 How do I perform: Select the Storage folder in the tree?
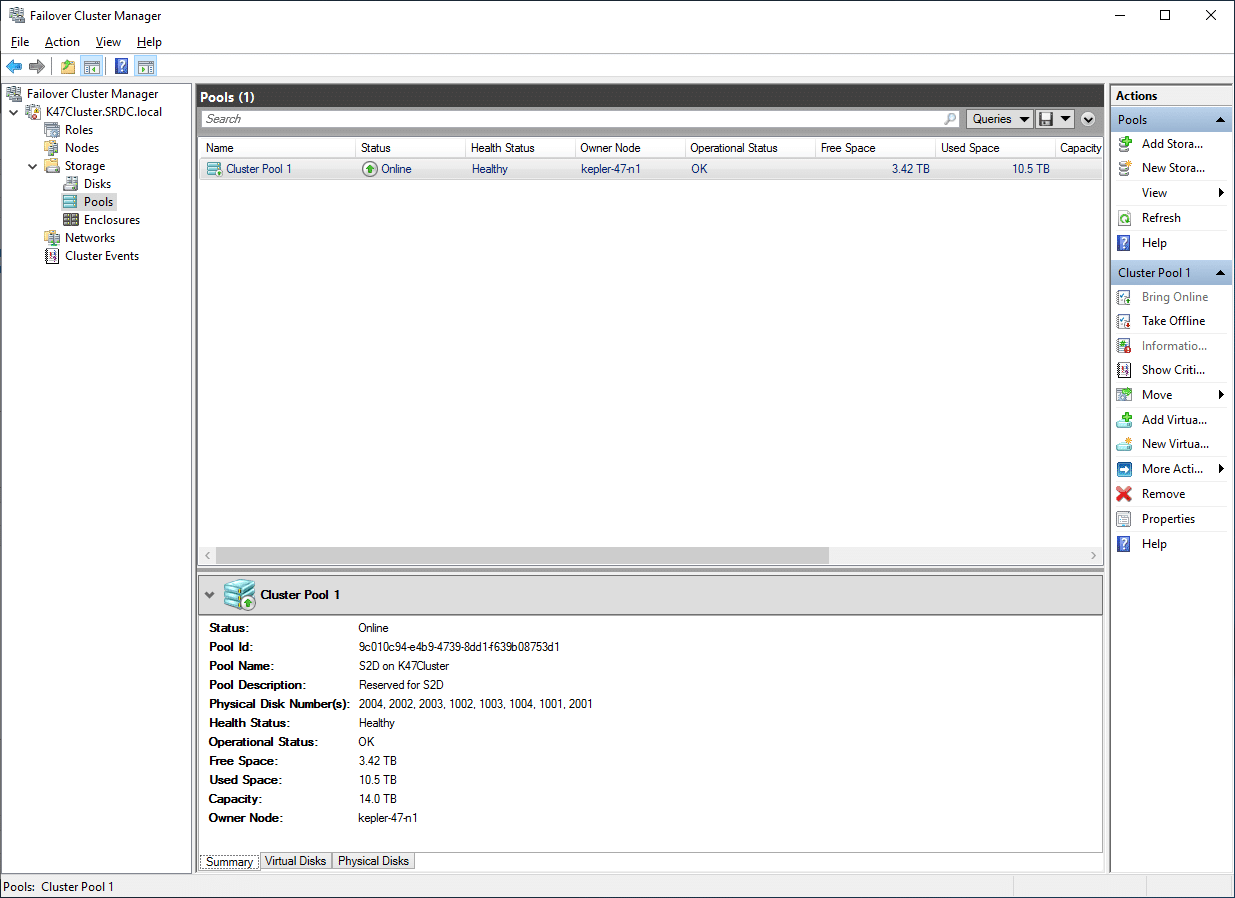[x=85, y=166]
